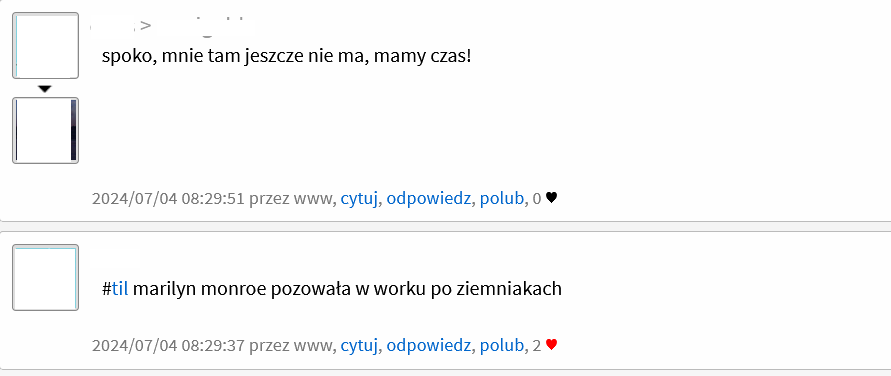Click "polub" on the 08:29:51 post
The width and height of the screenshot is (891, 376).
coord(501,199)
